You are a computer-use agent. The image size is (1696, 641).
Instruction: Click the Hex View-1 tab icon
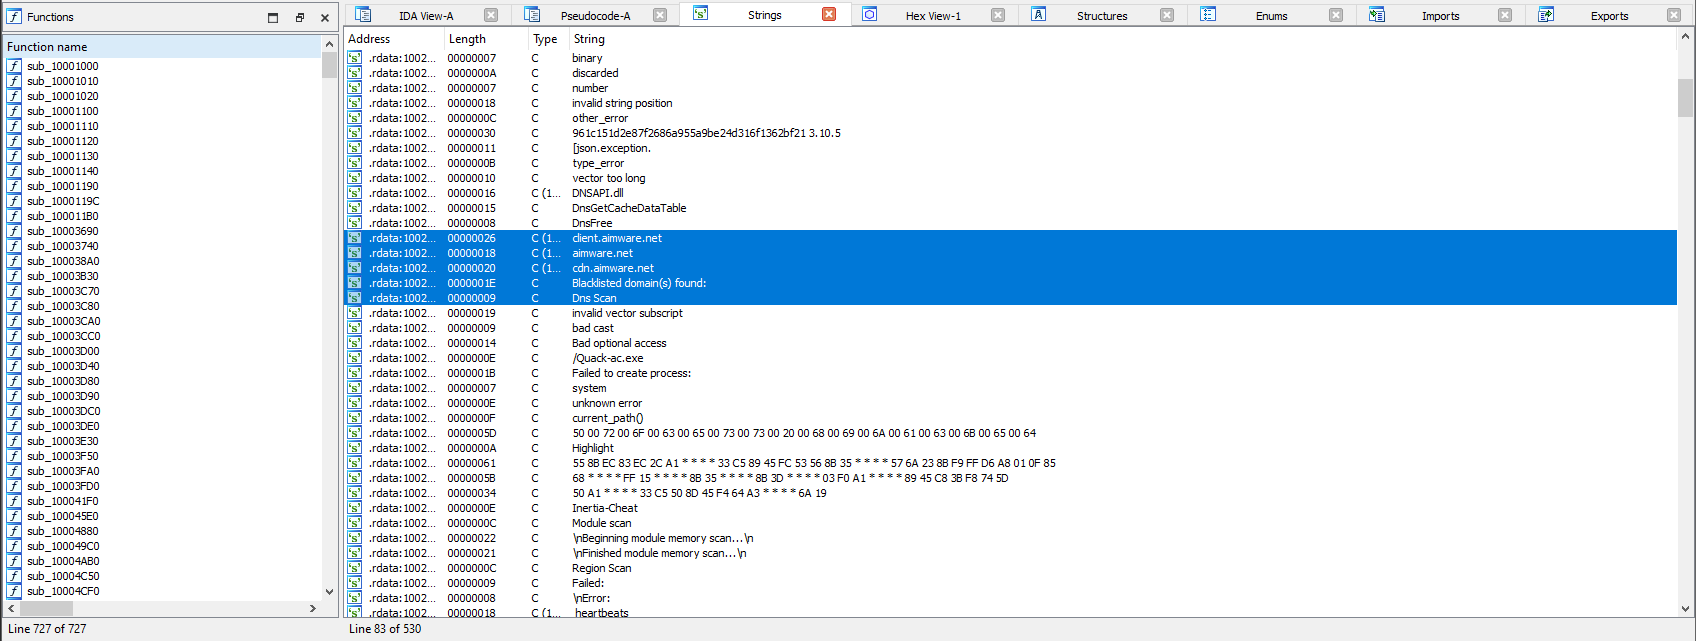click(x=870, y=15)
